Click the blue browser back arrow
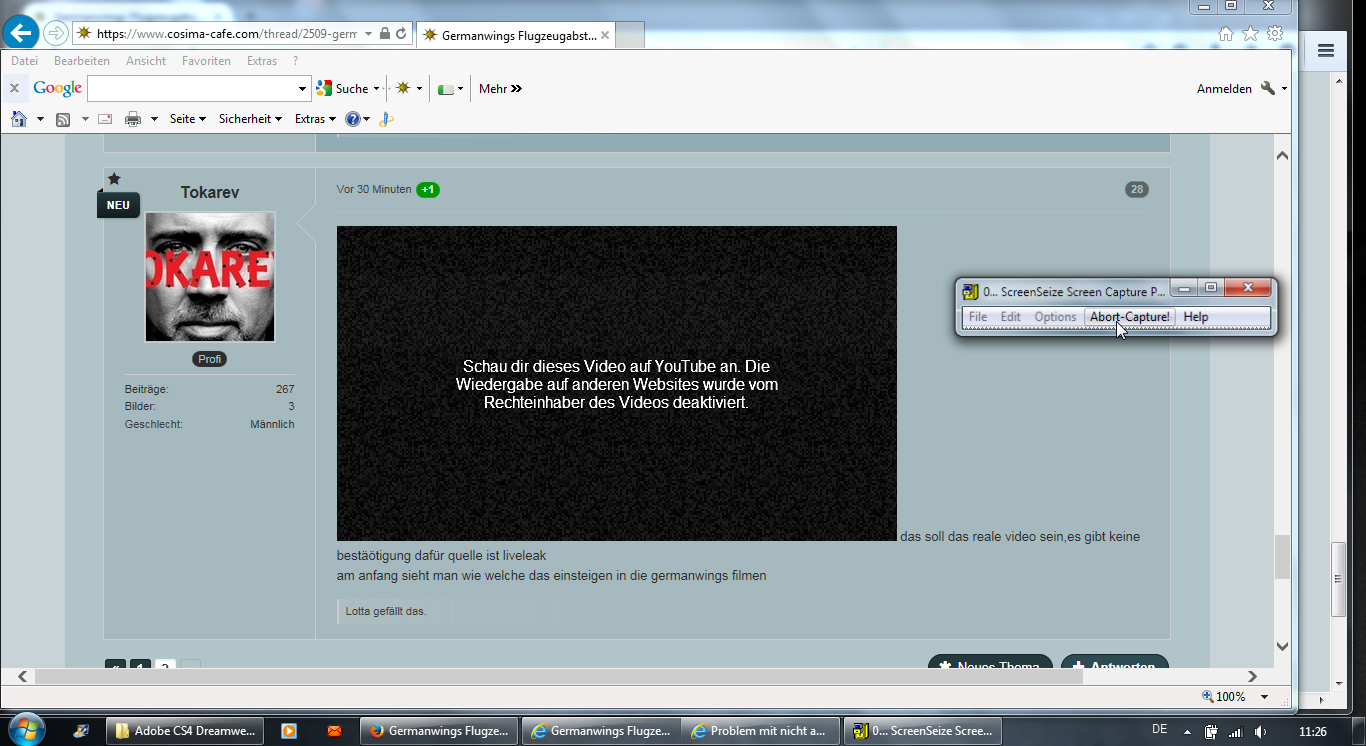This screenshot has width=1366, height=746. click(x=22, y=33)
